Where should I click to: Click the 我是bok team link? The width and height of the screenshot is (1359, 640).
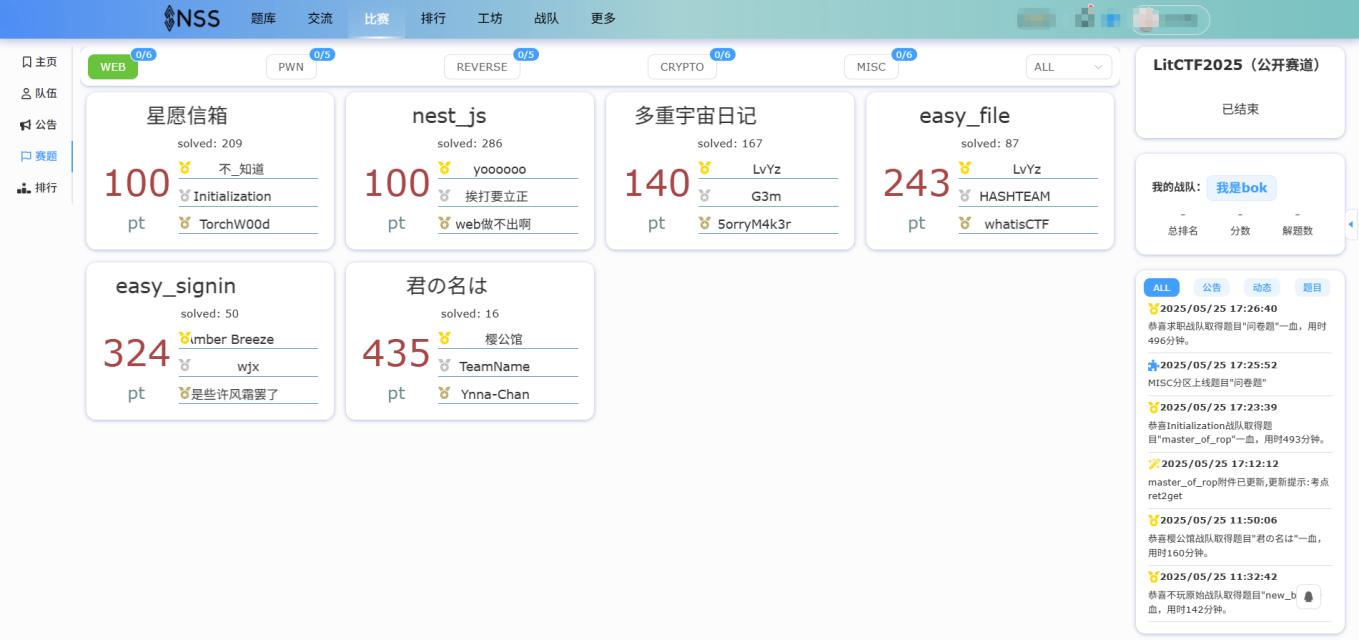[1241, 187]
